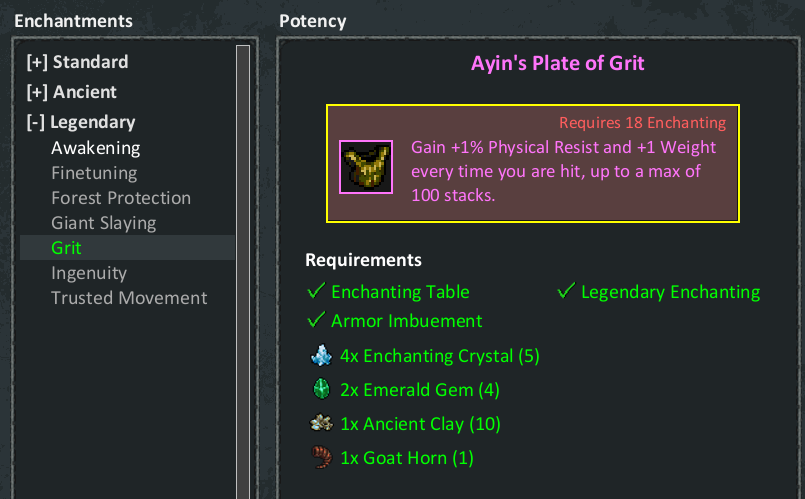Image resolution: width=805 pixels, height=499 pixels.
Task: Click the Enchanting Table checkmark
Action: pyautogui.click(x=316, y=292)
